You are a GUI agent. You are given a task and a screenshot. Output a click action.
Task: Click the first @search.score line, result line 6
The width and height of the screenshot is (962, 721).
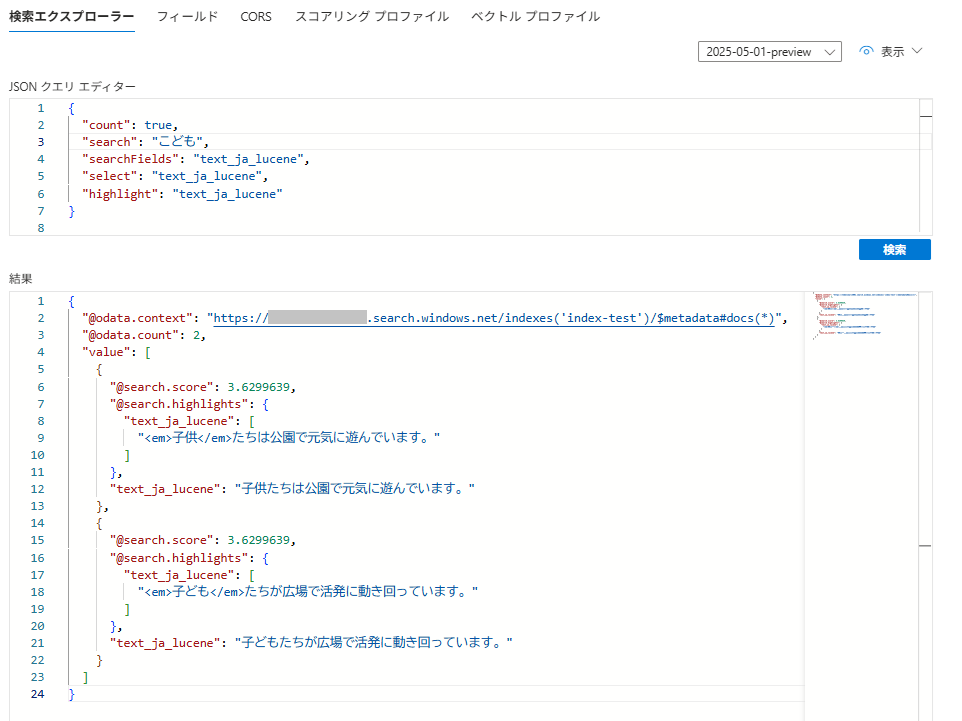[x=202, y=387]
